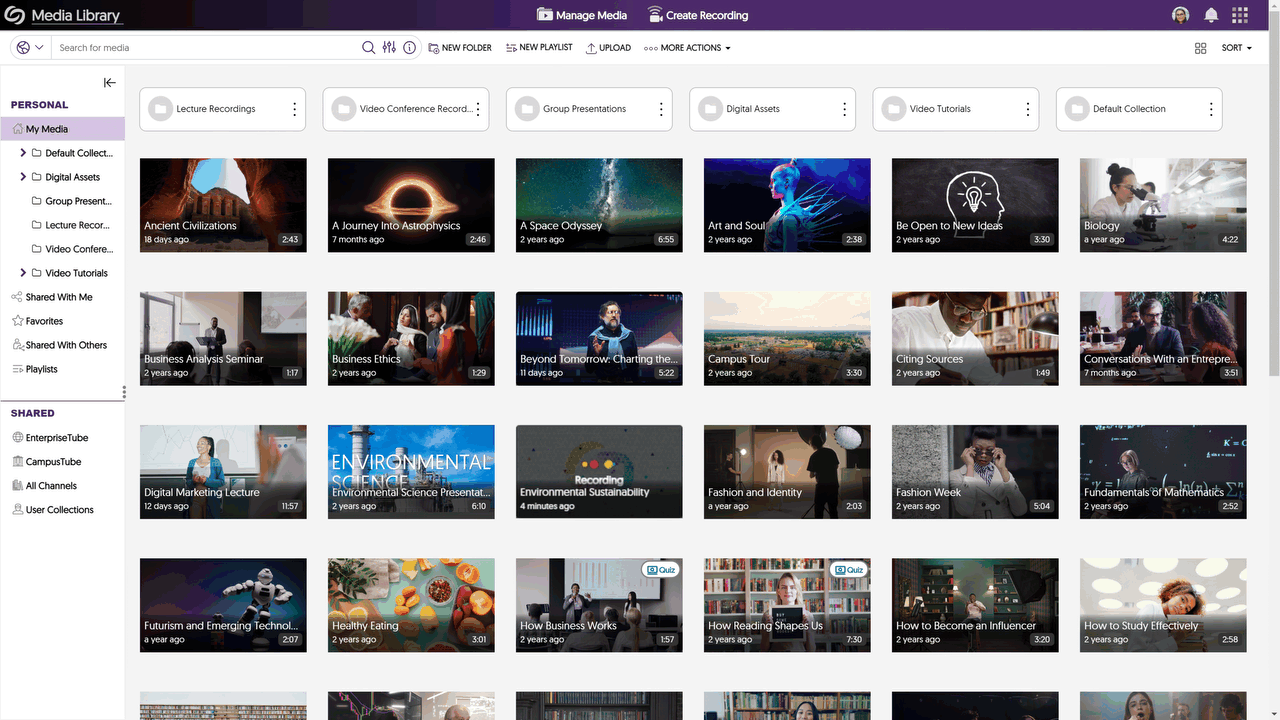Open your profile avatar menu
Image resolution: width=1280 pixels, height=720 pixels.
(1180, 14)
